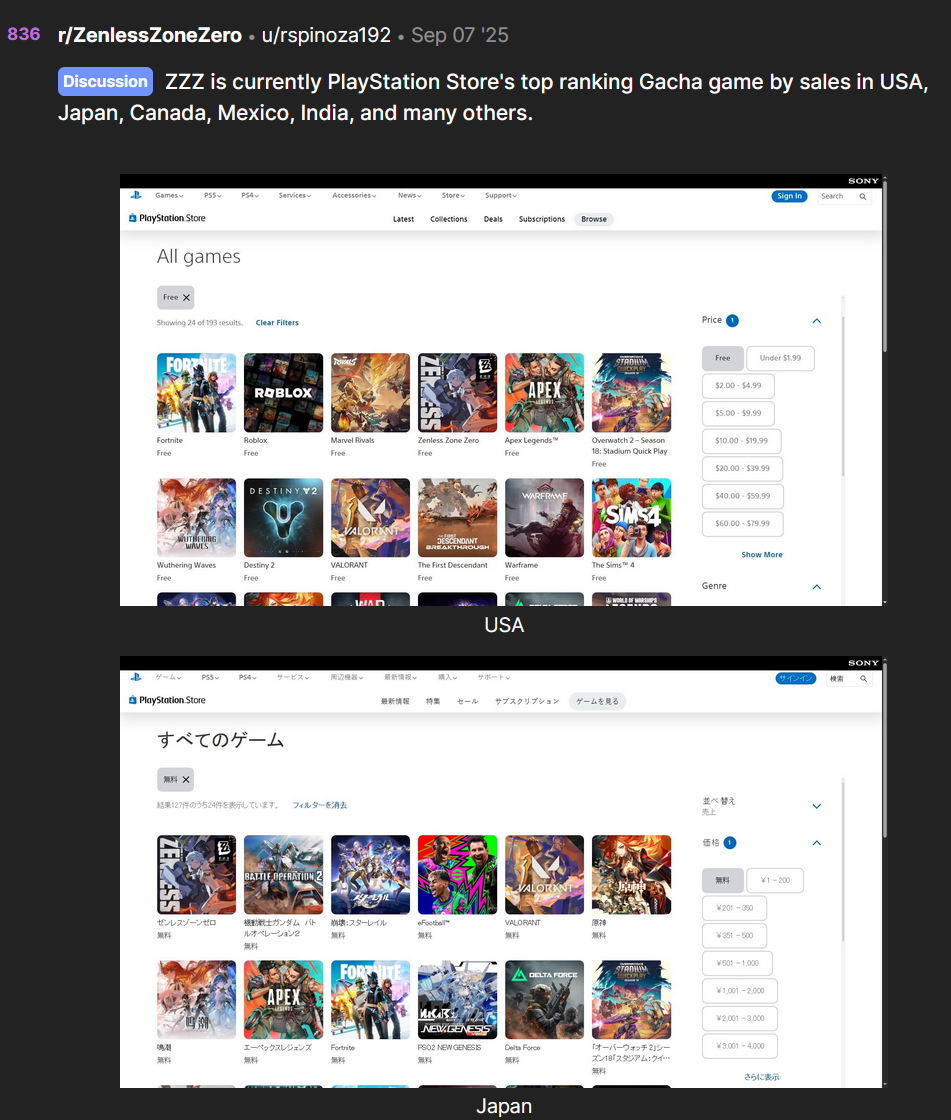The image size is (951, 1120).
Task: Open Games menu in USA store
Action: click(x=169, y=195)
